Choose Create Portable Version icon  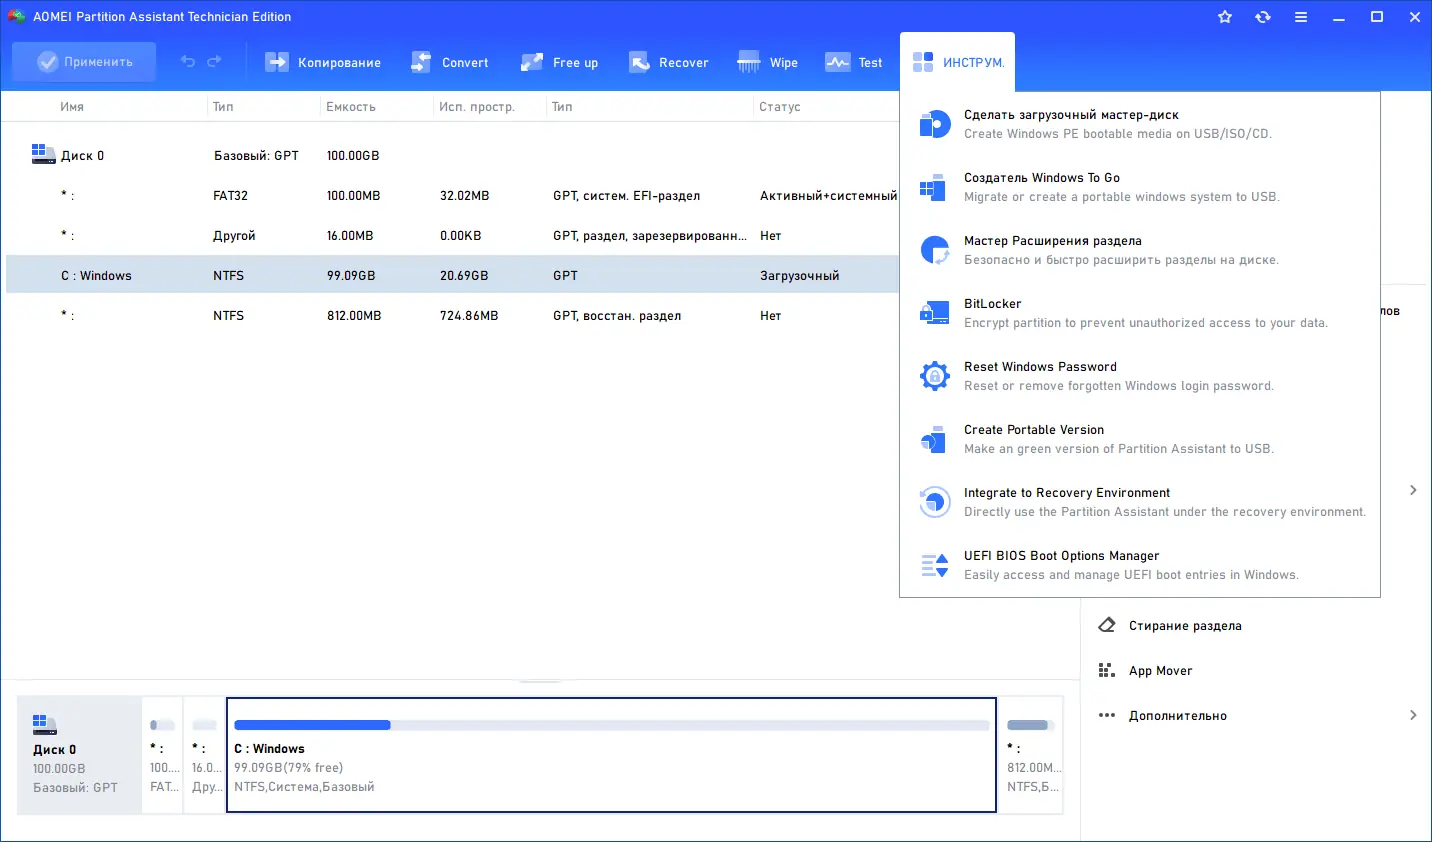[x=934, y=439]
